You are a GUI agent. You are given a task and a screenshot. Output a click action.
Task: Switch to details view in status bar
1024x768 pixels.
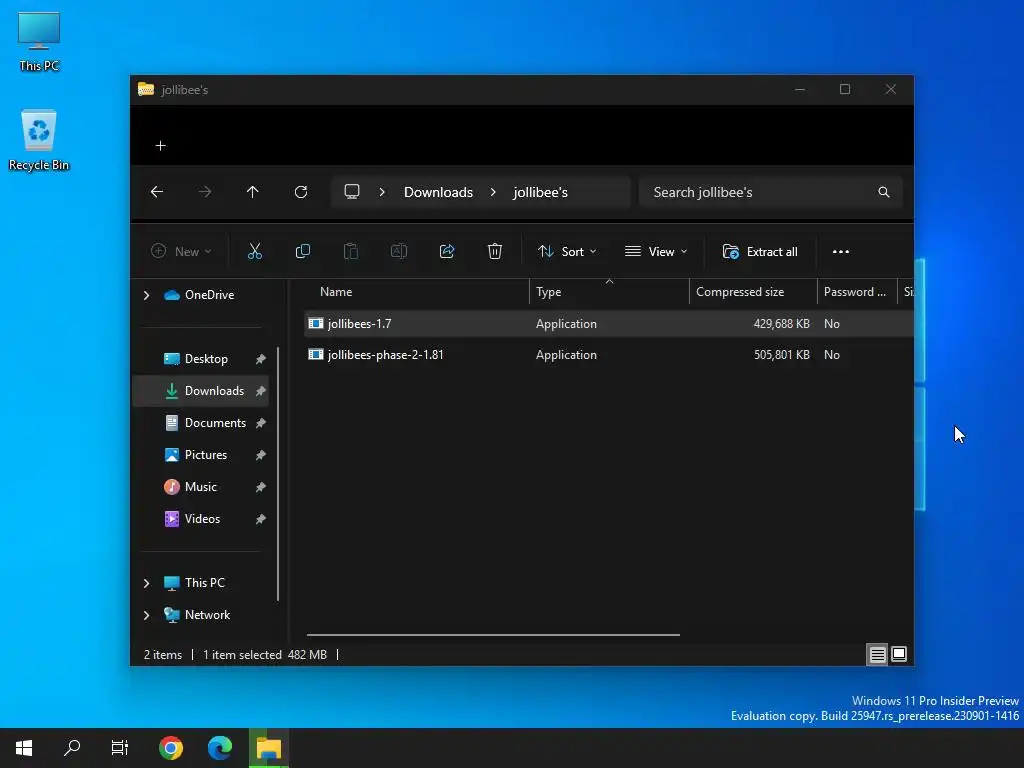pyautogui.click(x=877, y=654)
